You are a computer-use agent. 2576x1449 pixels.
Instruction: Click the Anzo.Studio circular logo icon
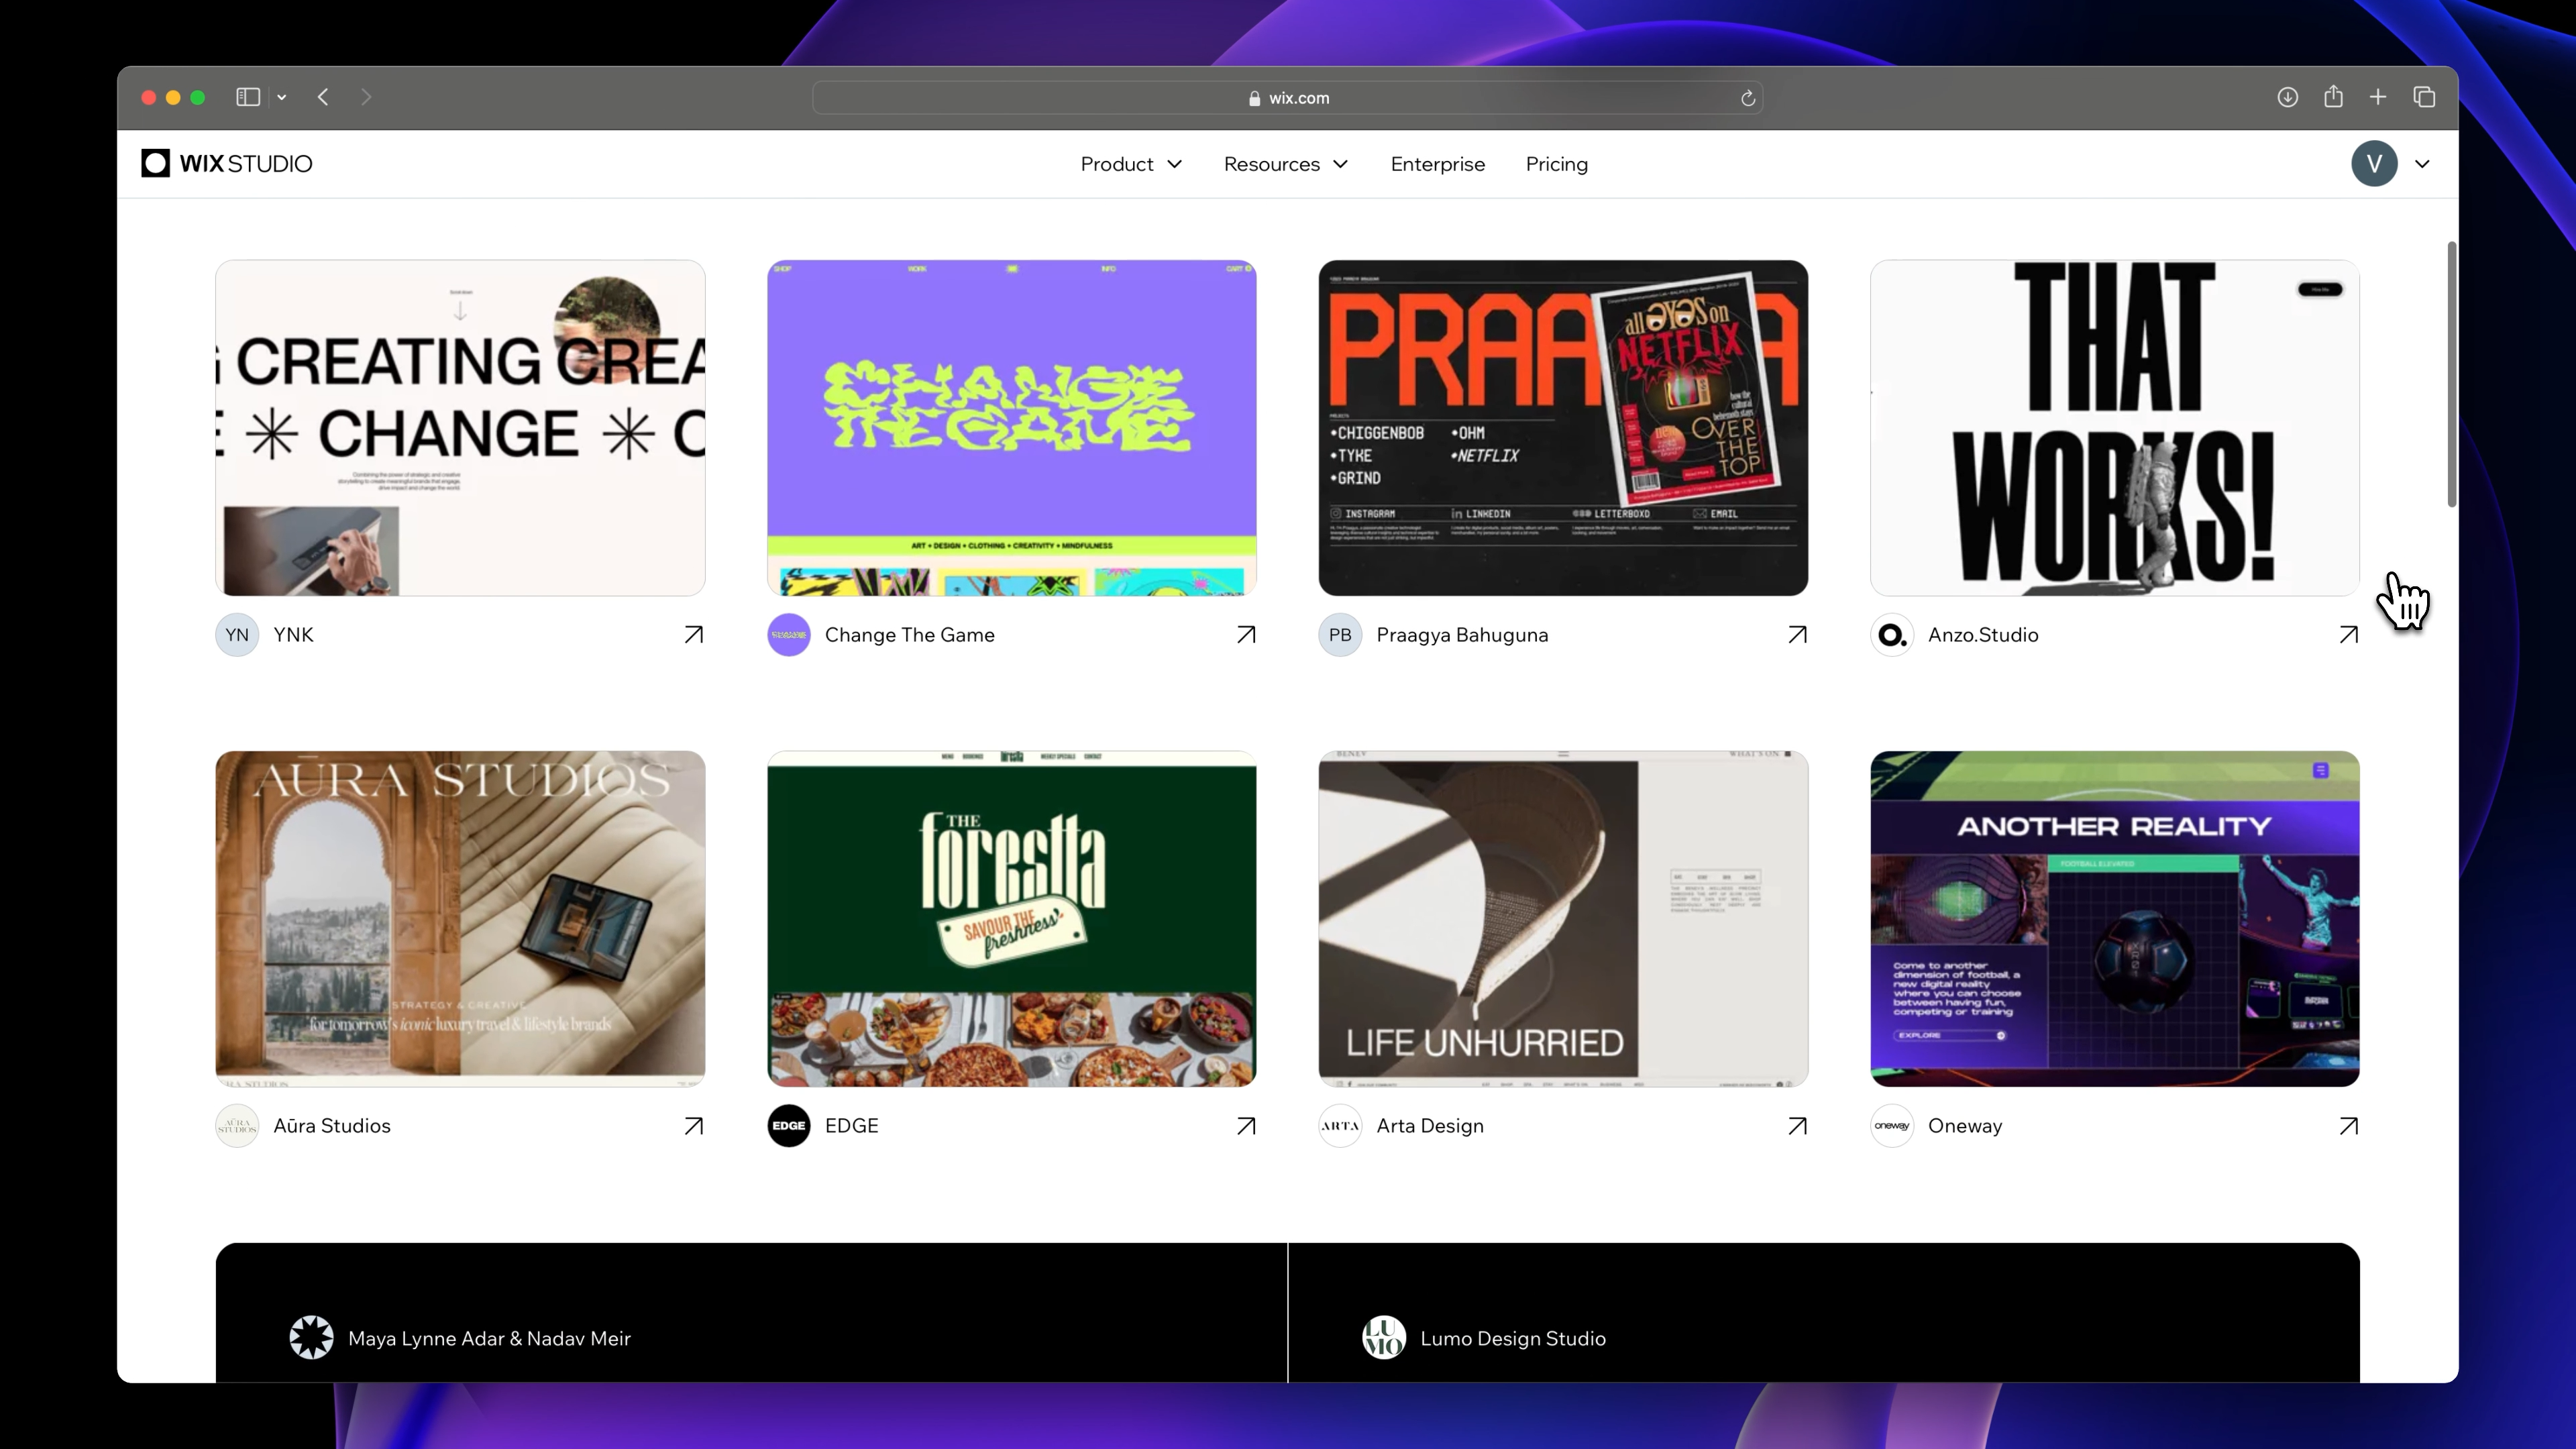pos(1892,634)
